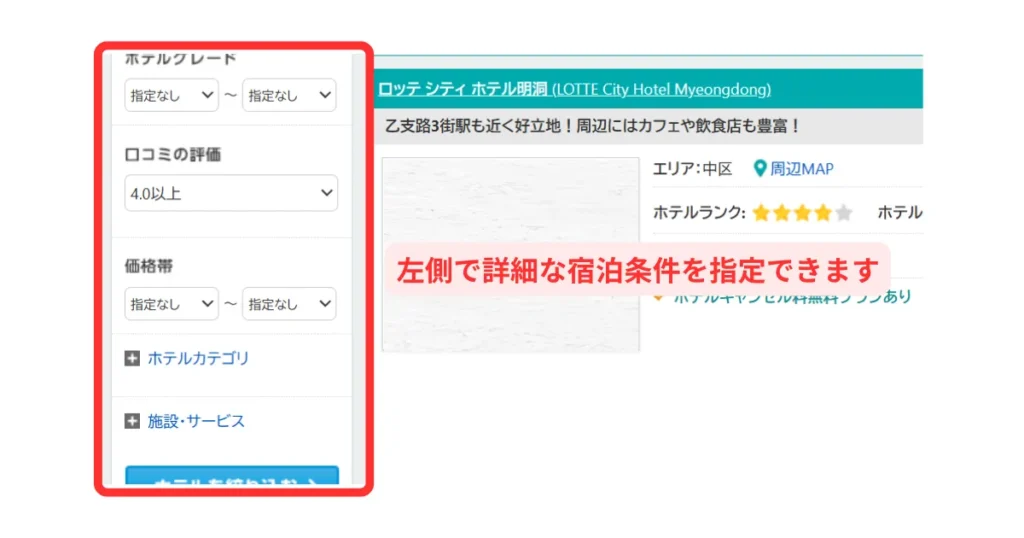
Task: Click the orange icon beside the free cancellation text
Action: pos(658,297)
